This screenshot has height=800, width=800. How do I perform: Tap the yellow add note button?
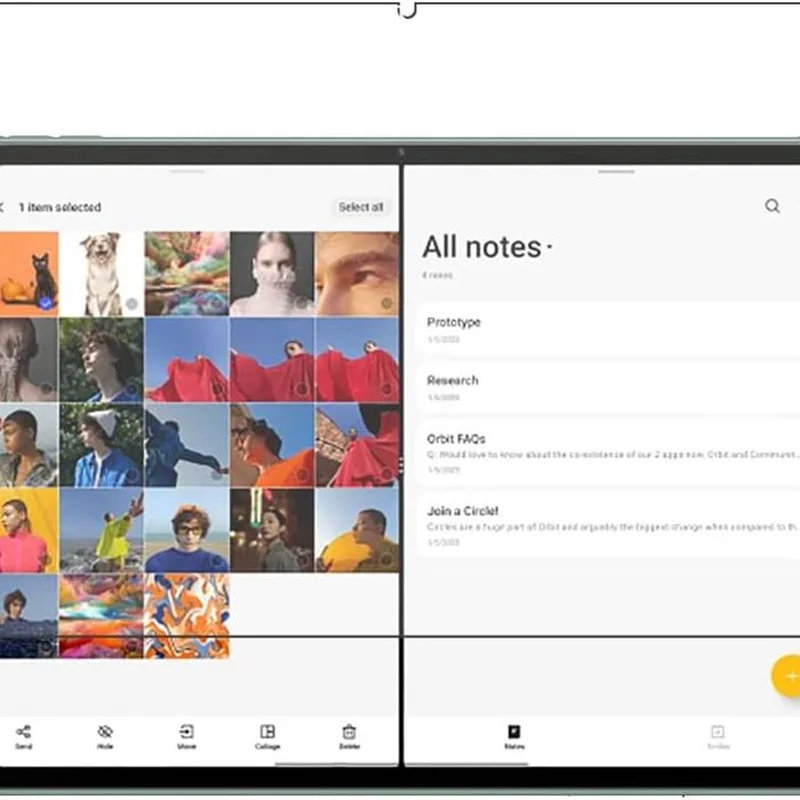point(788,676)
